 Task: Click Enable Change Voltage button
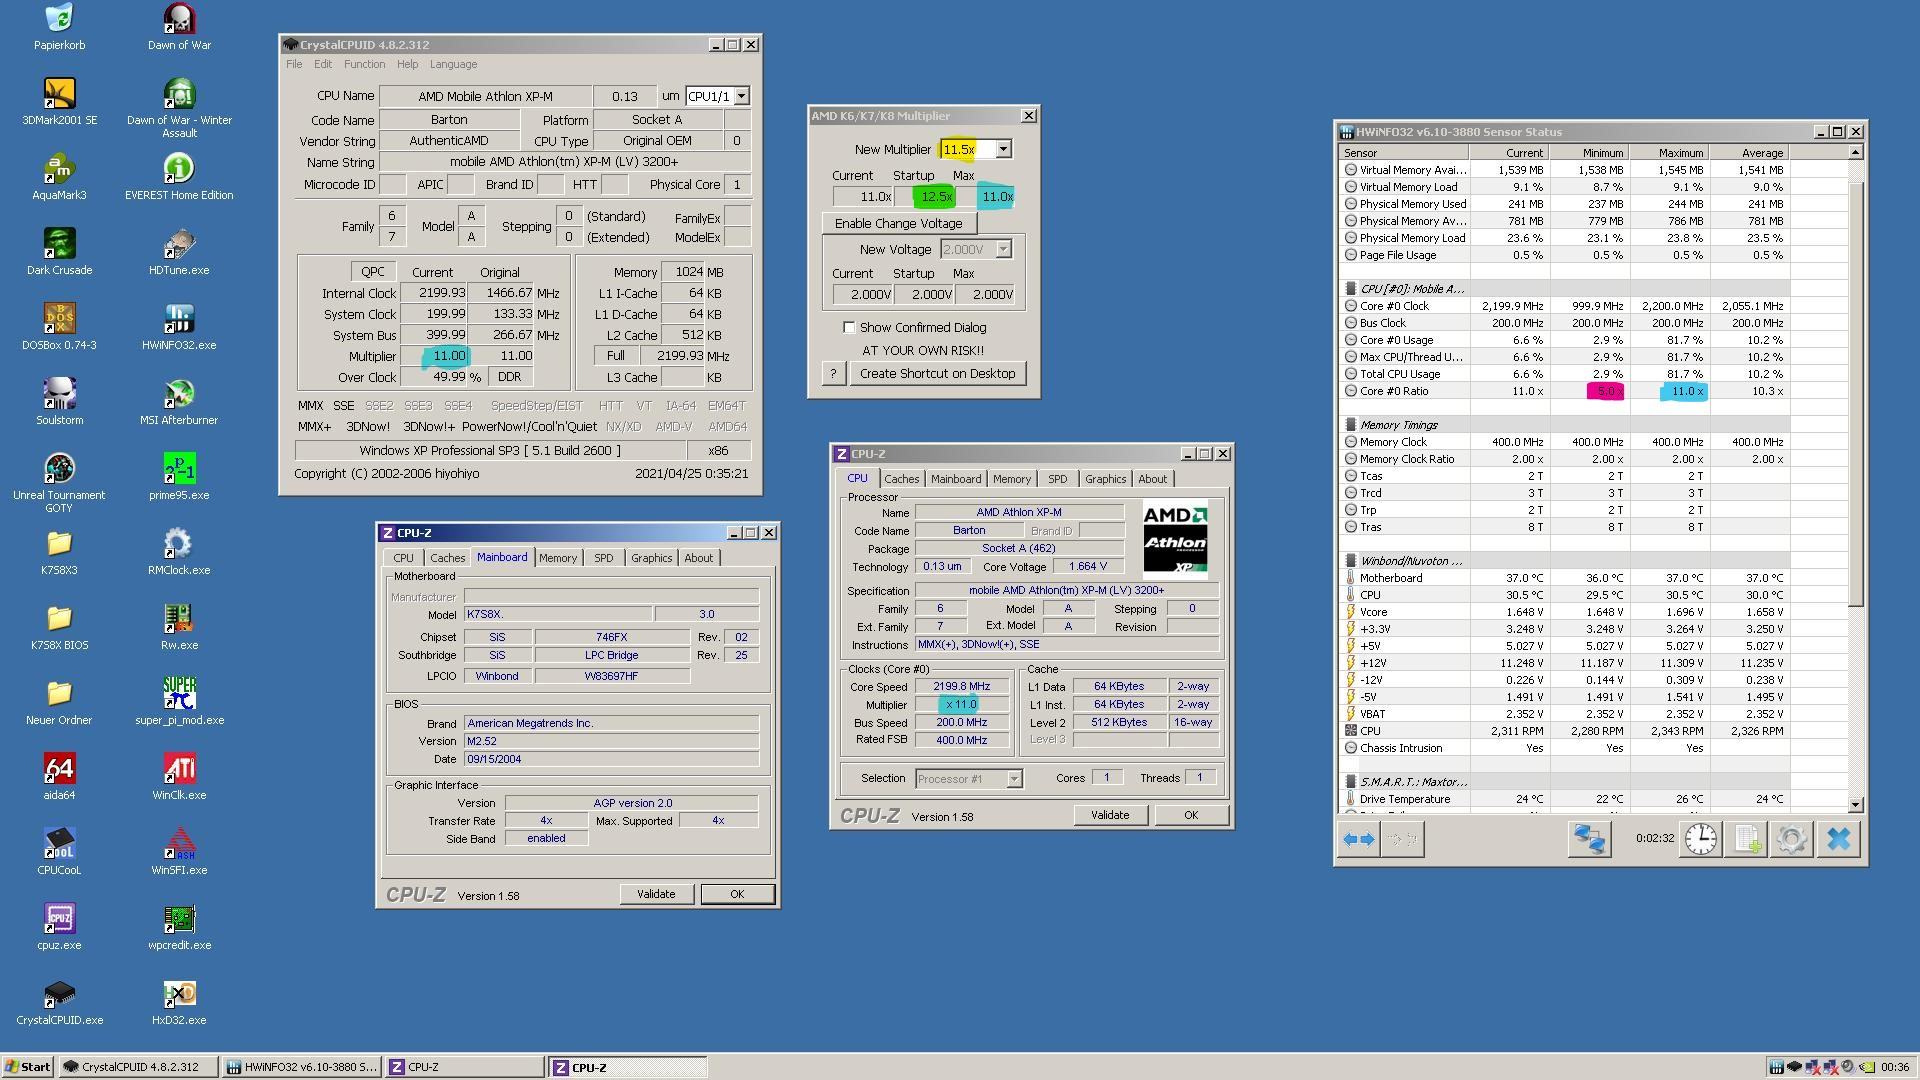(x=898, y=223)
